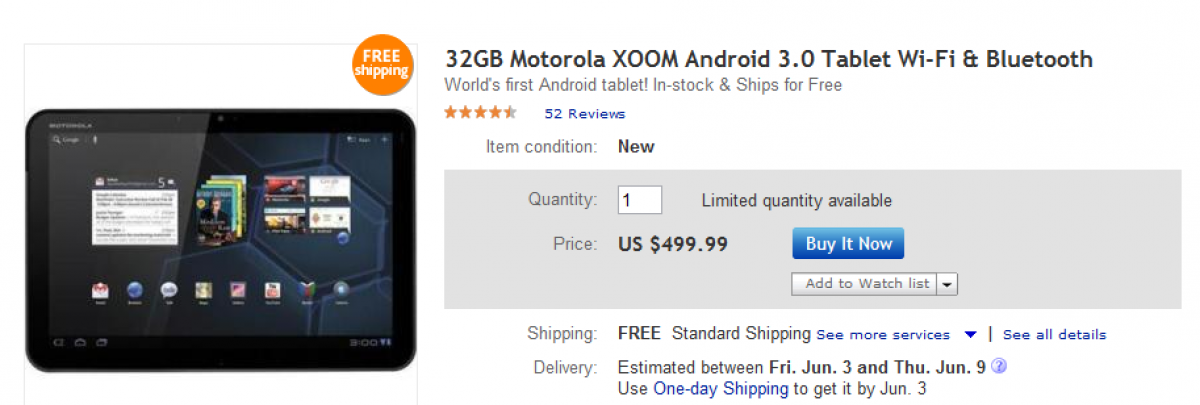Click the Add to Watch list button

pyautogui.click(x=866, y=284)
